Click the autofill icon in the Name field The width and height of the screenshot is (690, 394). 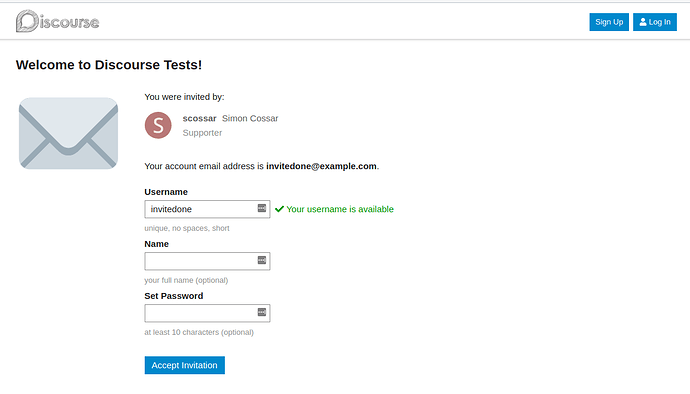click(x=262, y=260)
